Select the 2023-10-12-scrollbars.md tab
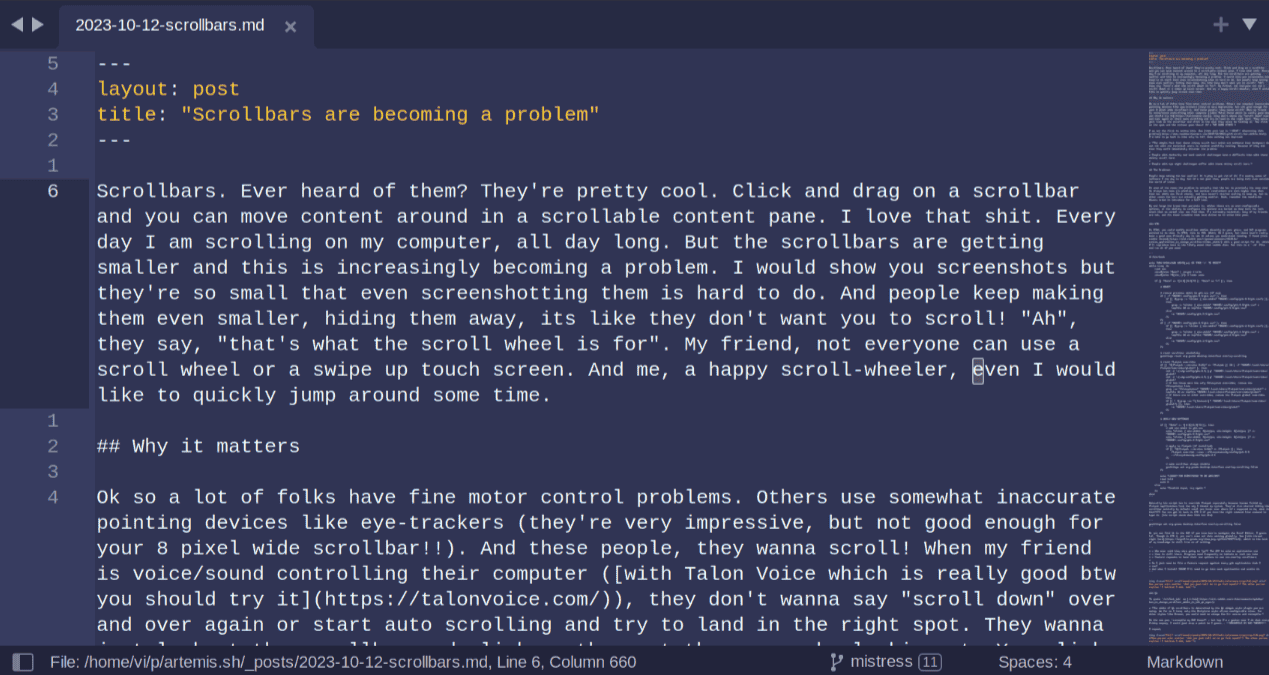Viewport: 1269px width, 675px height. click(170, 25)
